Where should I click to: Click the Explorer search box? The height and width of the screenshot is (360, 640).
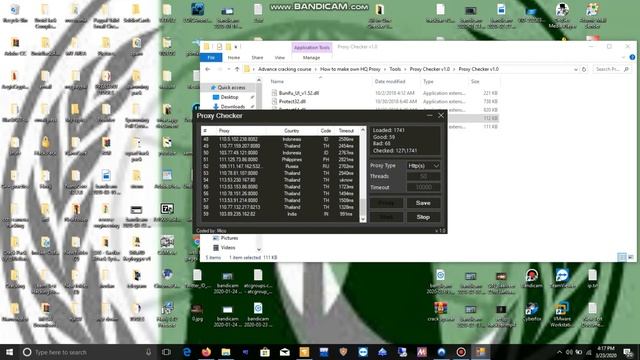click(611, 69)
